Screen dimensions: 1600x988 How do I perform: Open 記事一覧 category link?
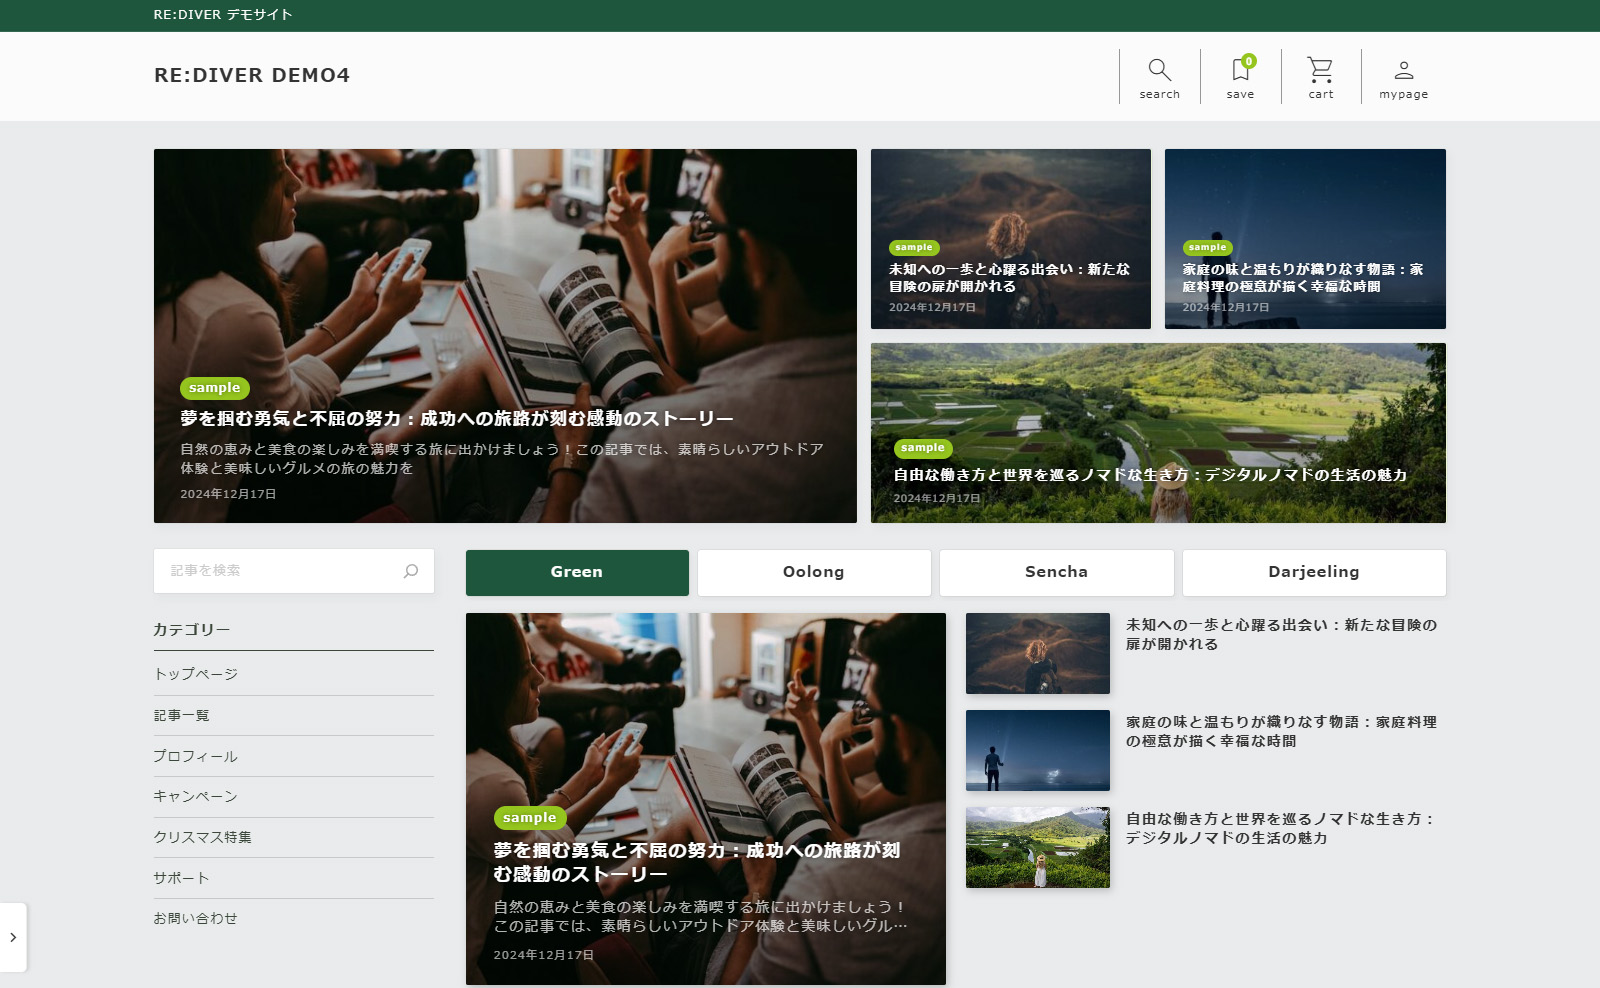pyautogui.click(x=182, y=715)
